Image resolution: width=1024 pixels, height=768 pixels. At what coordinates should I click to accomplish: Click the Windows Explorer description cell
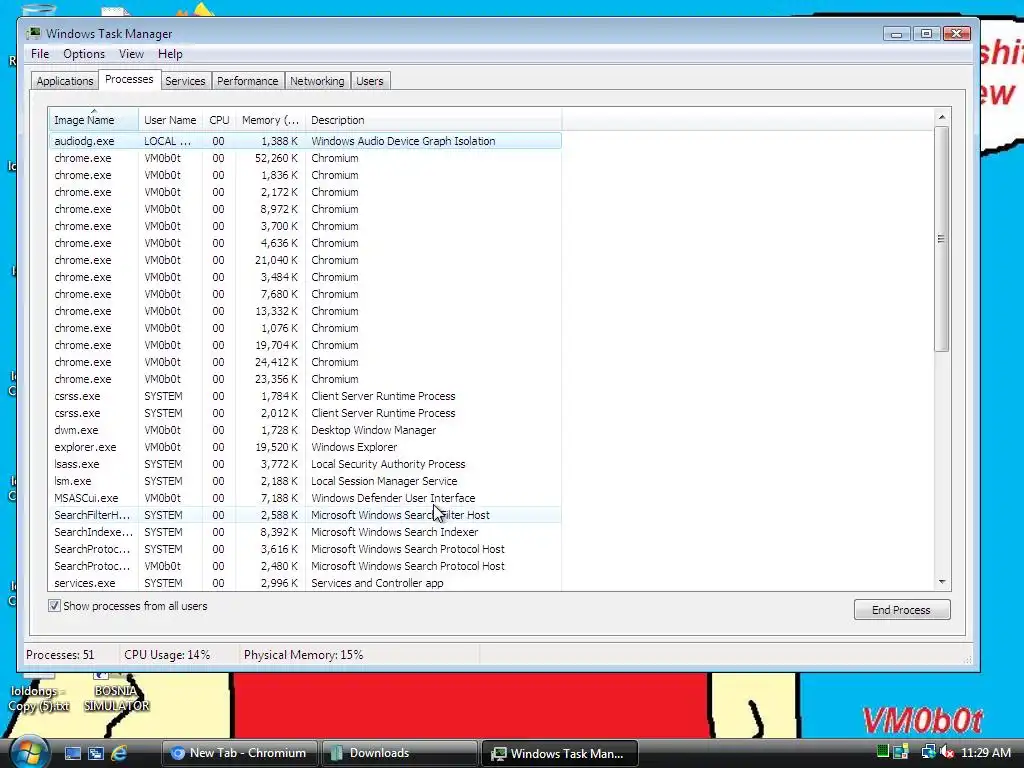point(354,447)
